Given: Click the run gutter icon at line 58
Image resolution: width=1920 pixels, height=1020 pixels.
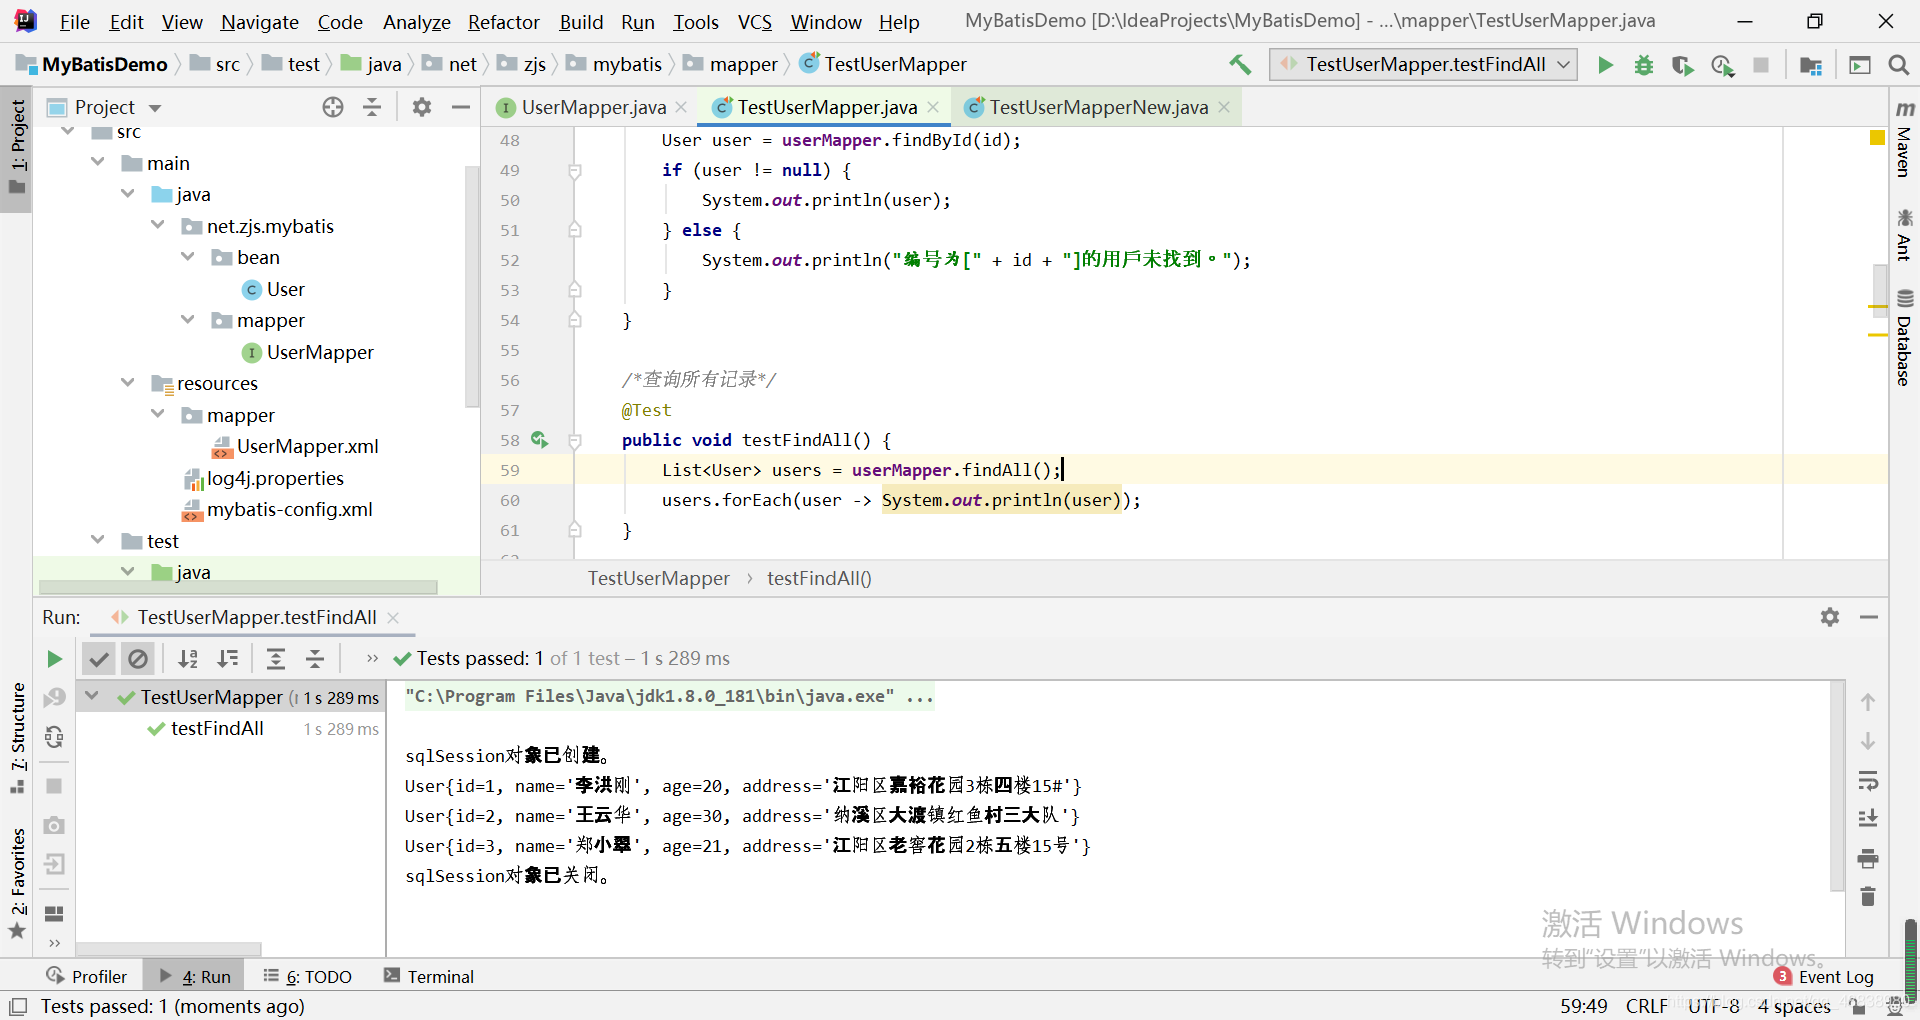Looking at the screenshot, I should coord(539,440).
